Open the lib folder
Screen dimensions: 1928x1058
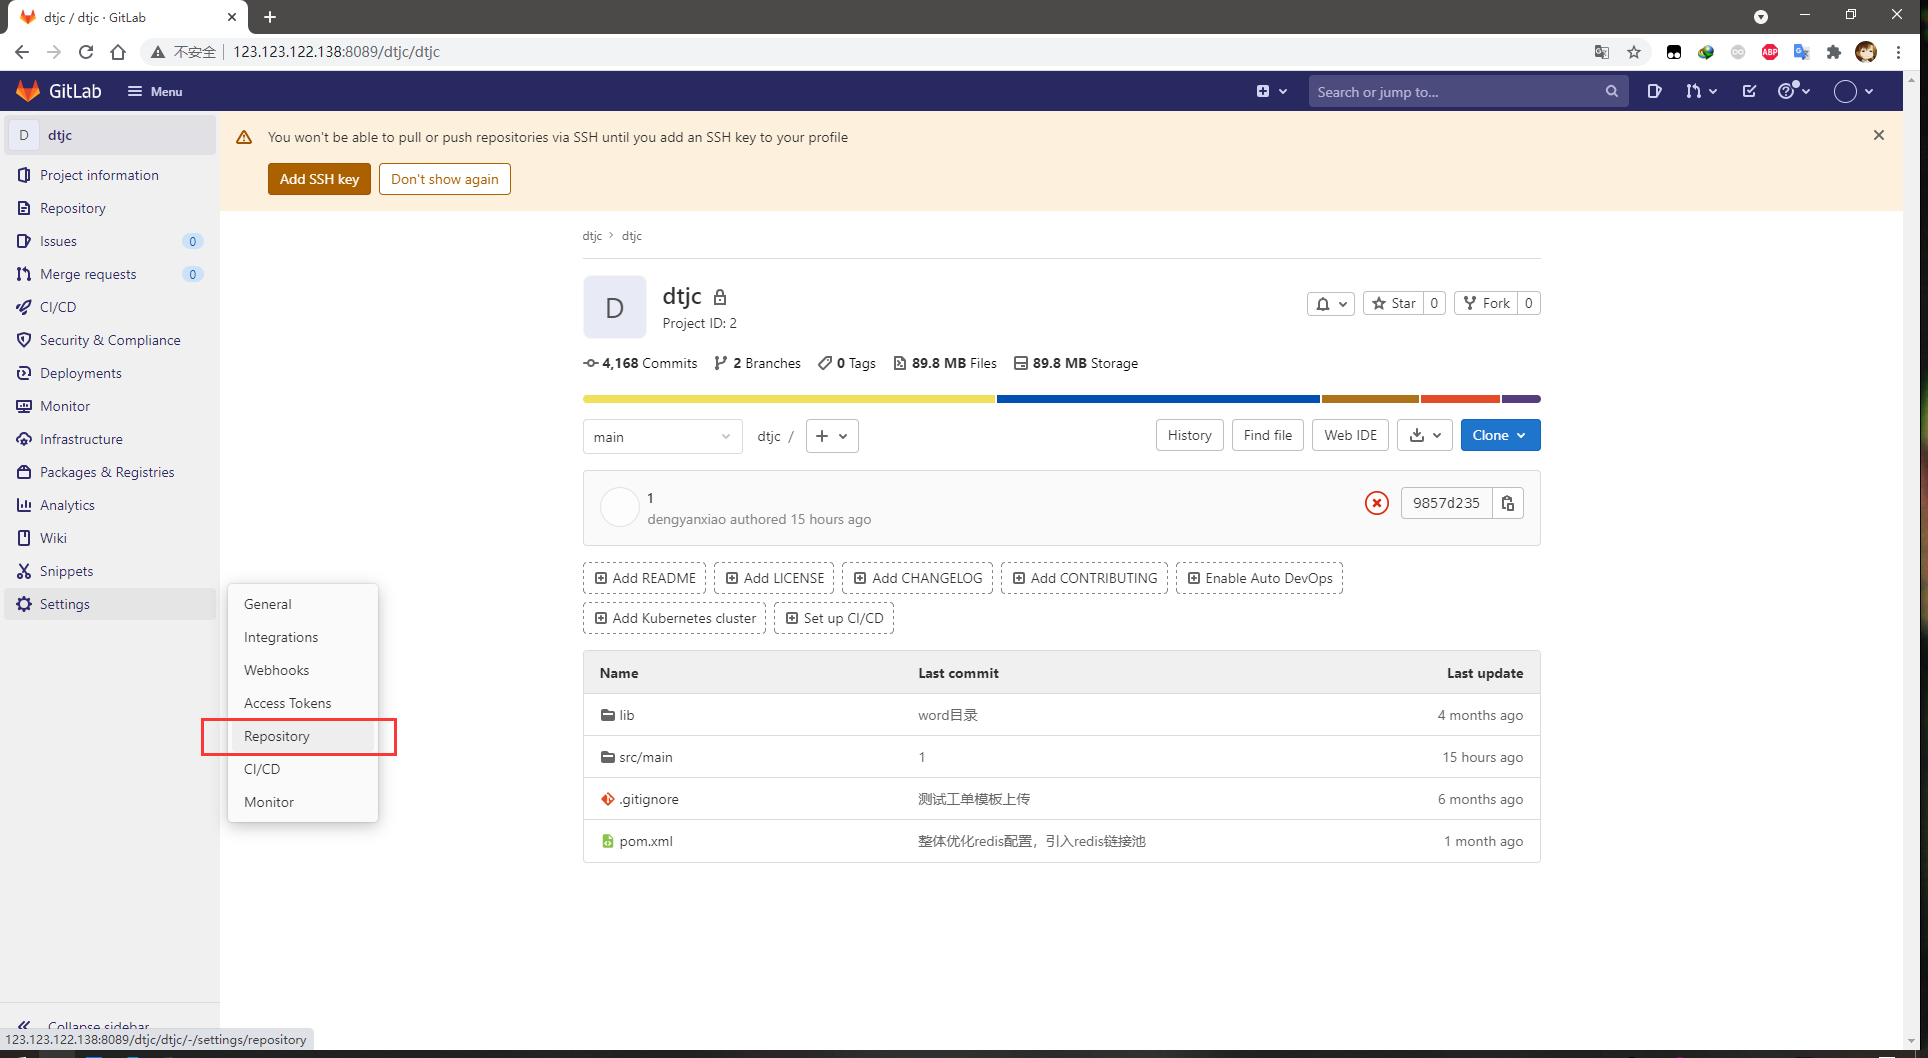point(627,715)
